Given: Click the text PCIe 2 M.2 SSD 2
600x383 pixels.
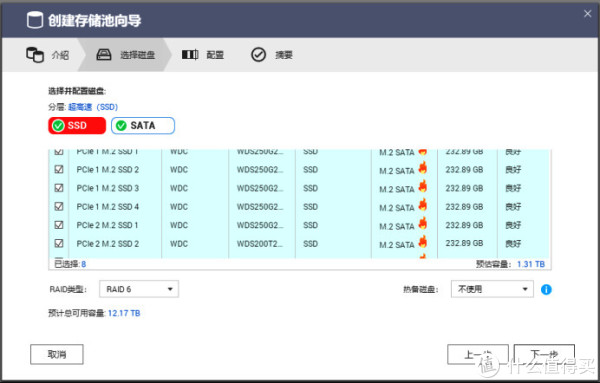Looking at the screenshot, I should tap(108, 244).
